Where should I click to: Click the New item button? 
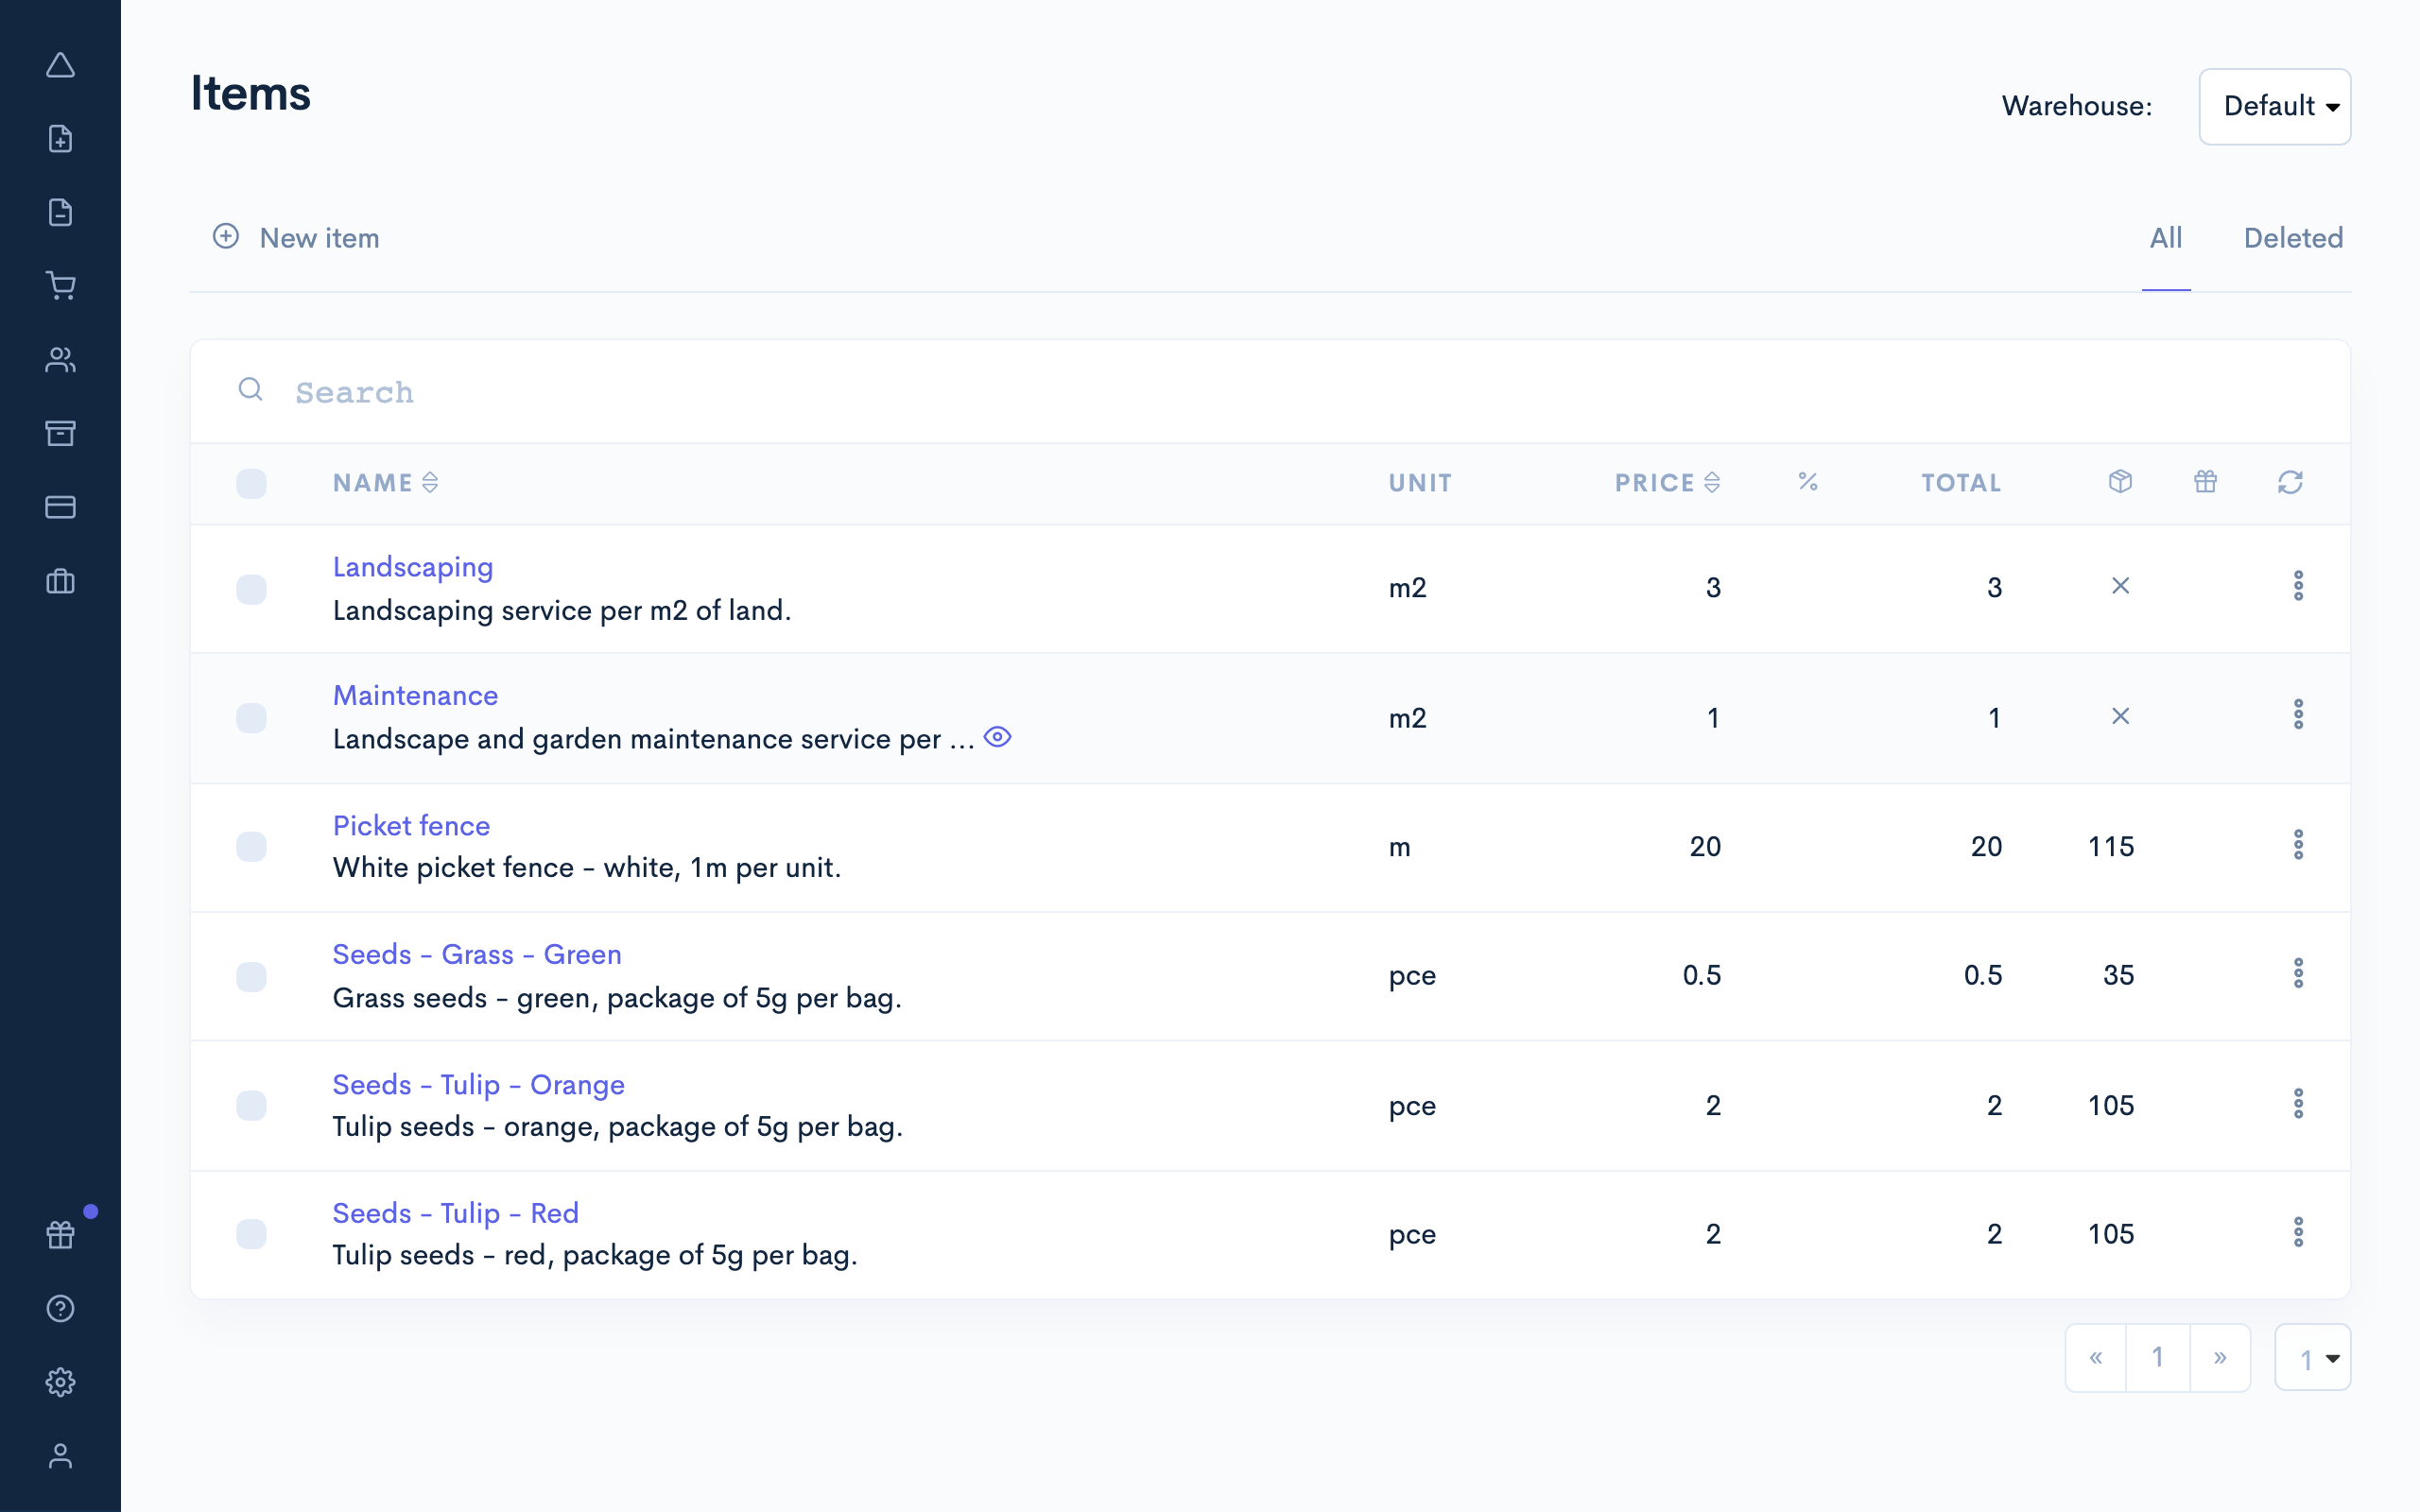pos(296,238)
